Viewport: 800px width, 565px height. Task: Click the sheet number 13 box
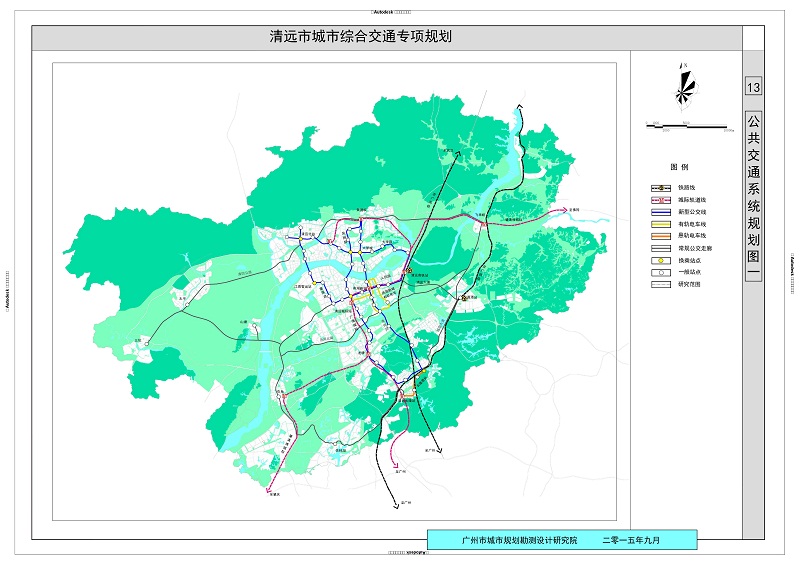[753, 88]
